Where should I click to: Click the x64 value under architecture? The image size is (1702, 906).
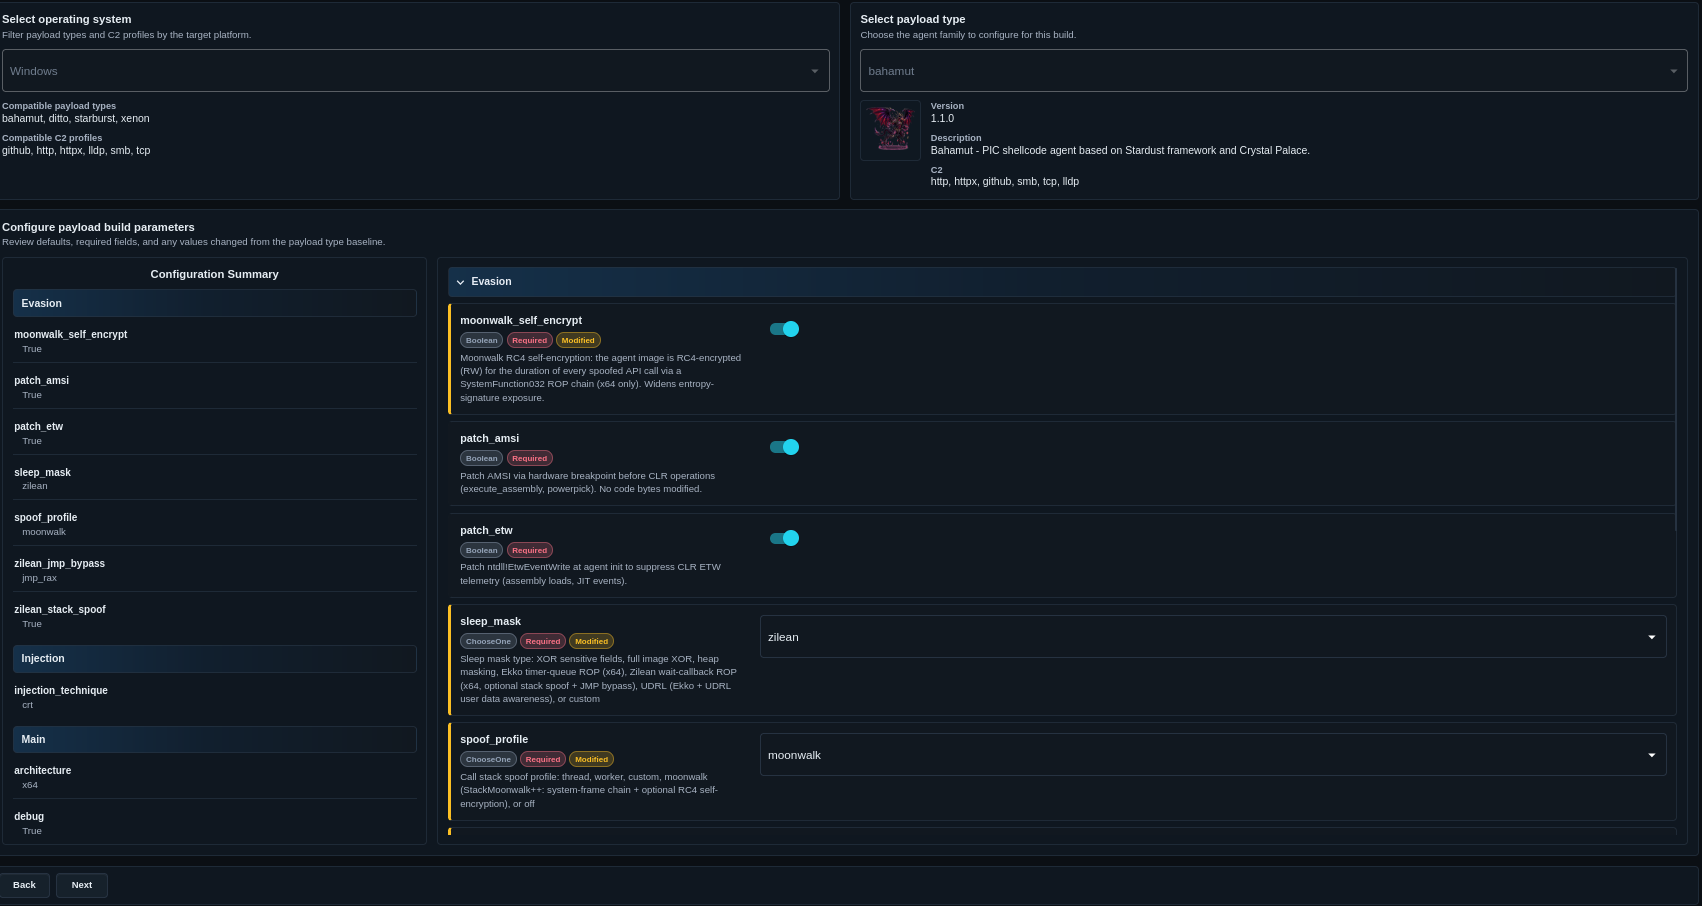point(30,785)
